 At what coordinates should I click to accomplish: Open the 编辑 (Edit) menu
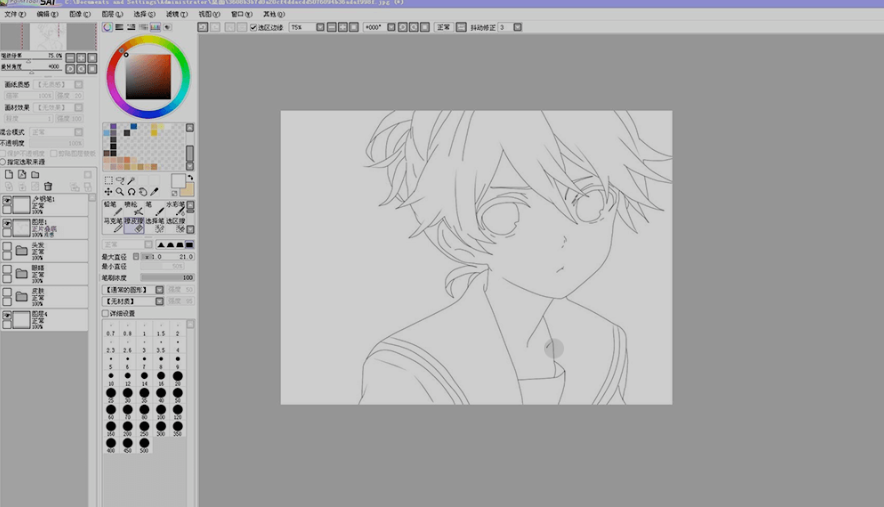tap(47, 14)
